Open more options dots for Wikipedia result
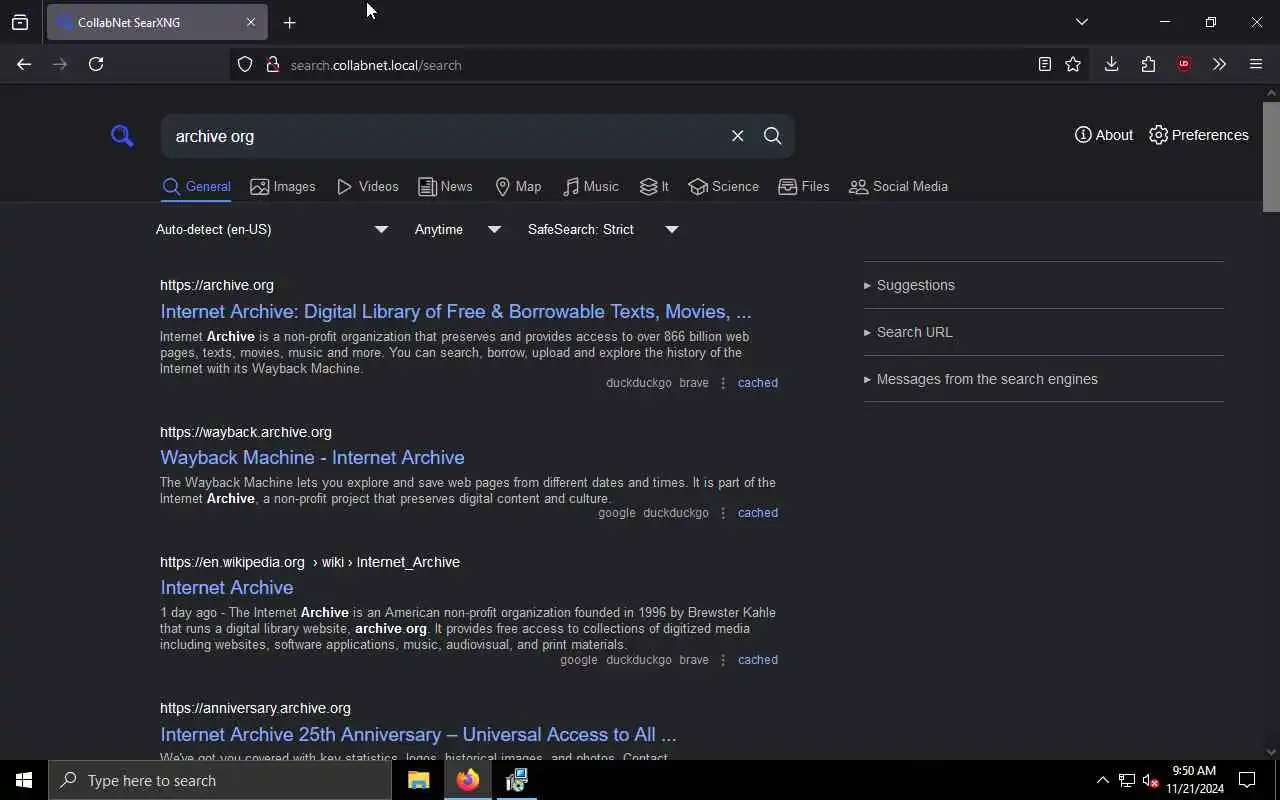Image resolution: width=1280 pixels, height=800 pixels. click(723, 660)
